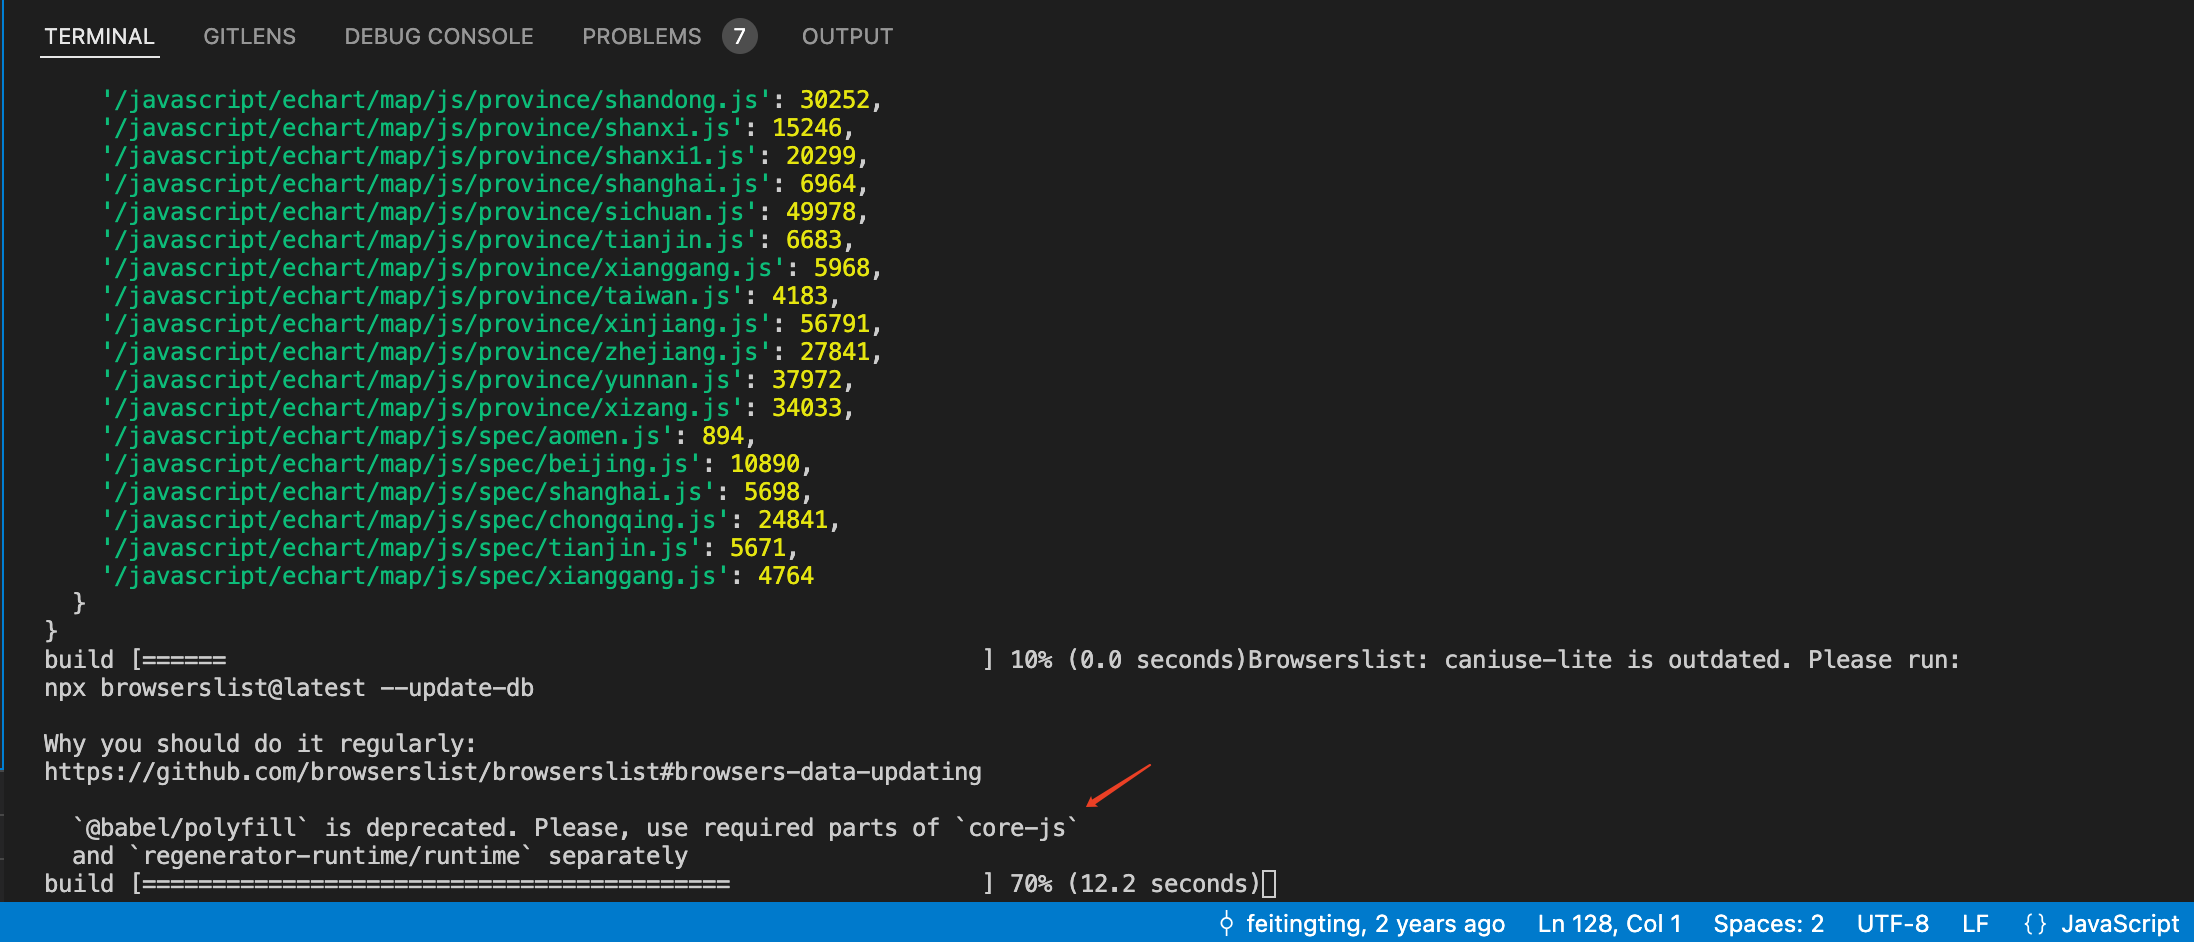This screenshot has height=942, width=2194.
Task: Click the shandong.js path line
Action: (492, 100)
